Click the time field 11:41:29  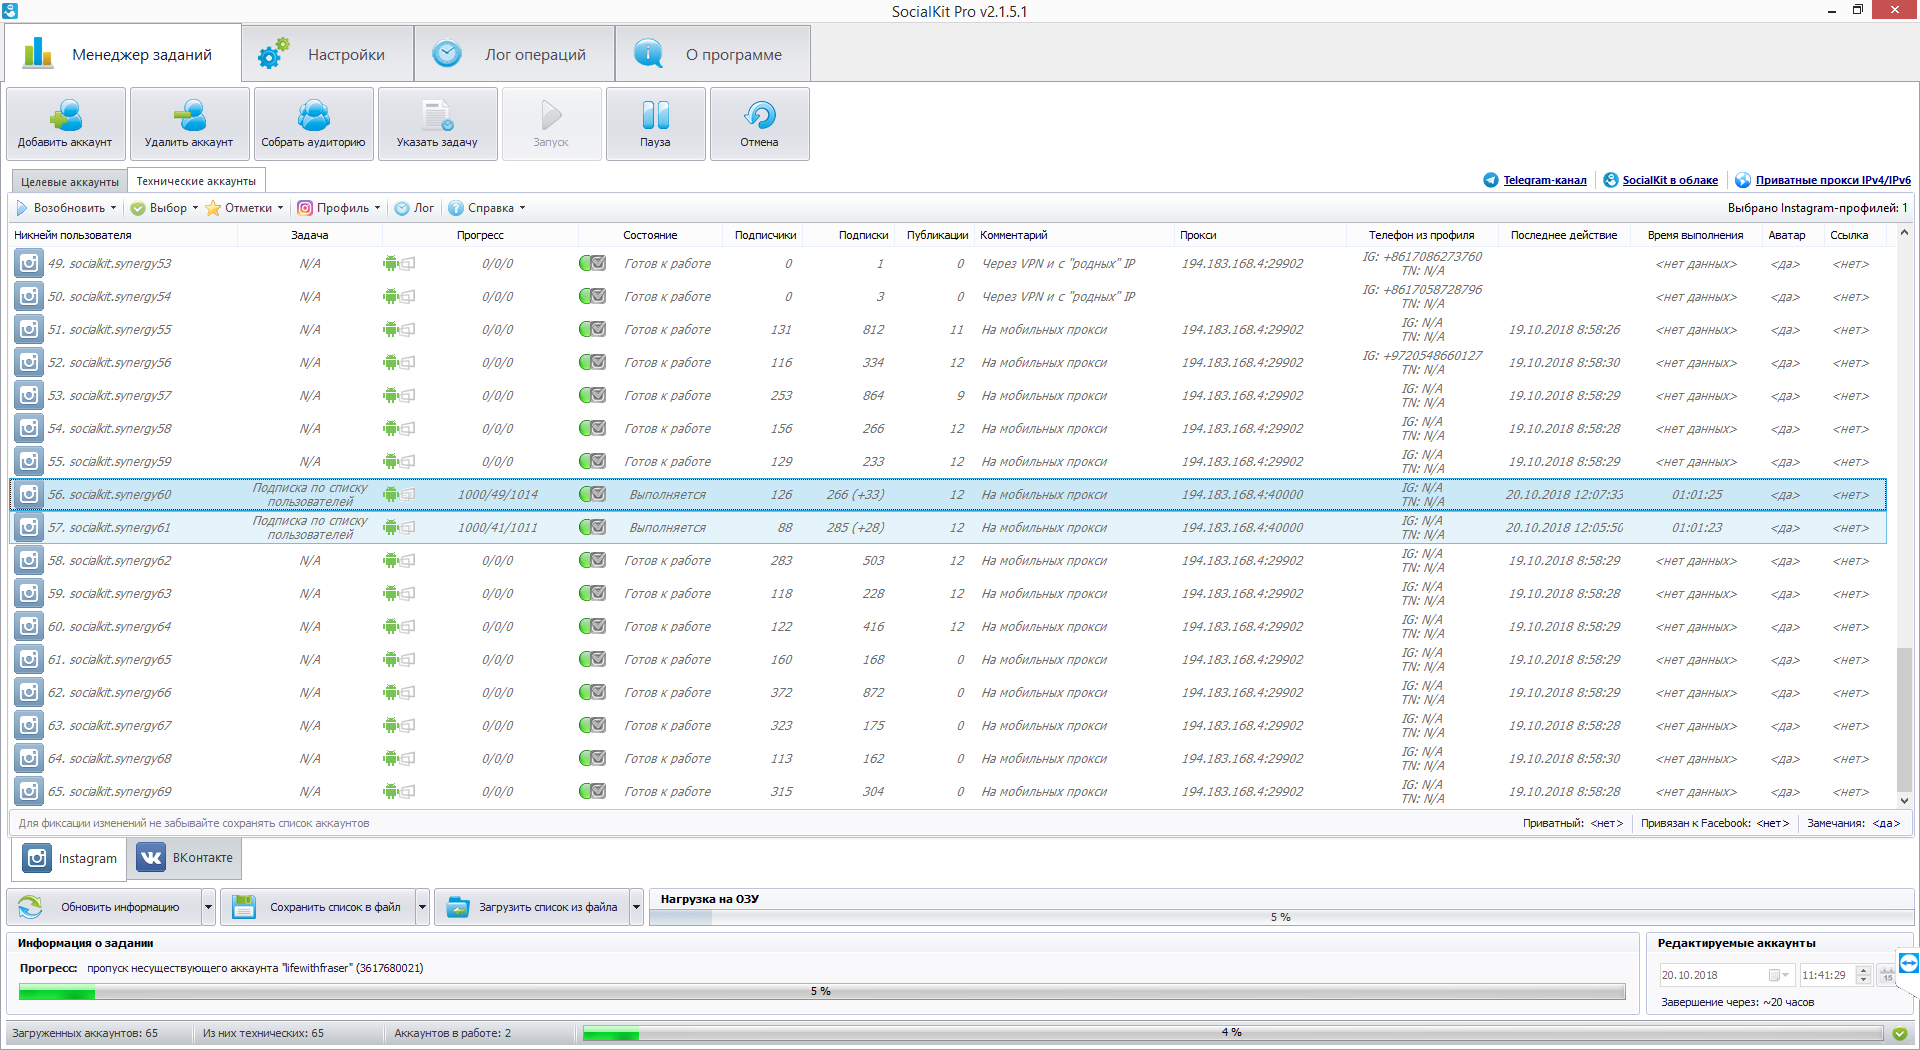pyautogui.click(x=1827, y=975)
